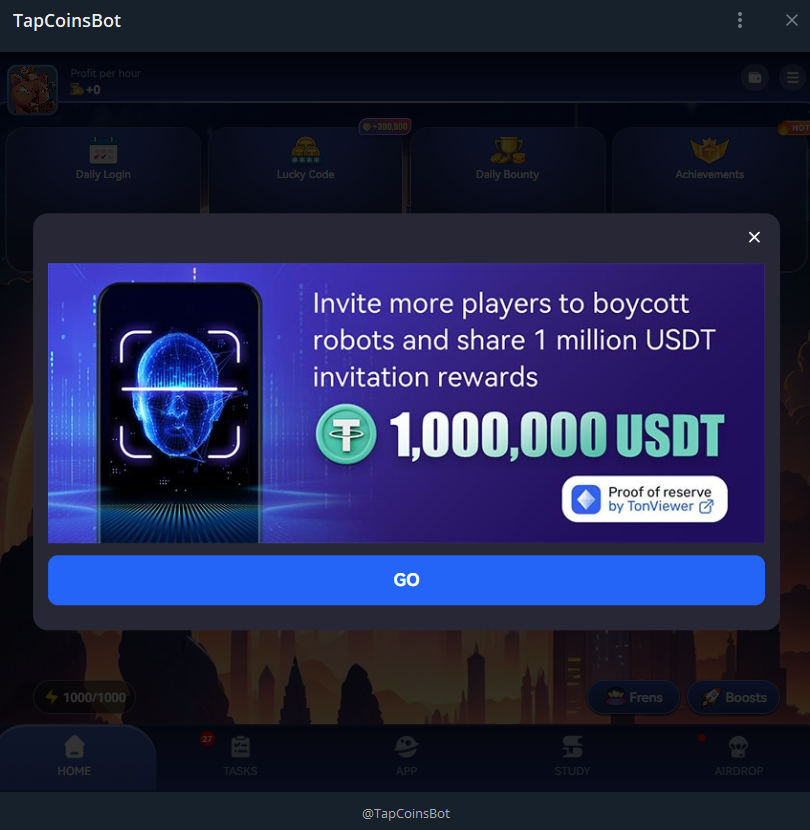
Task: Open the AIRDROP tab
Action: 739,756
